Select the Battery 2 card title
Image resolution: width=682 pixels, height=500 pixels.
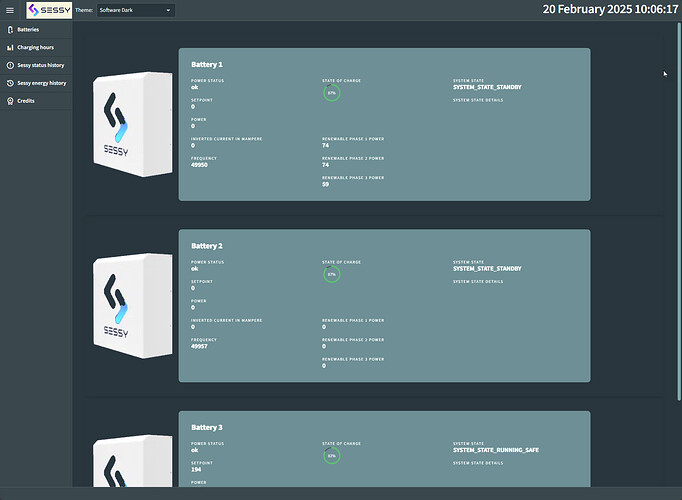tap(207, 246)
